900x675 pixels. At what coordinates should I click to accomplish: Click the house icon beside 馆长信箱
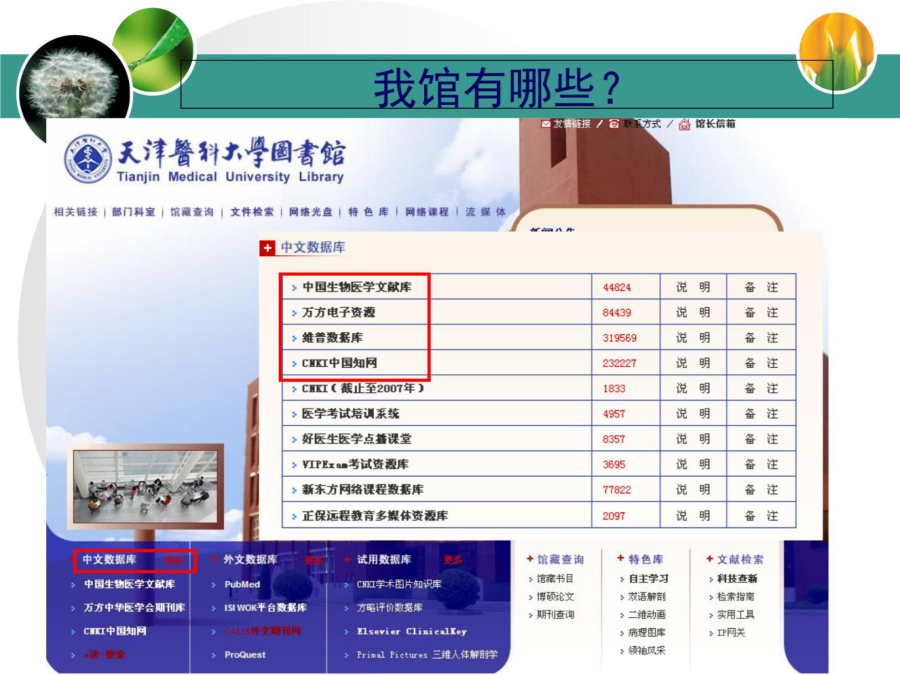point(684,124)
